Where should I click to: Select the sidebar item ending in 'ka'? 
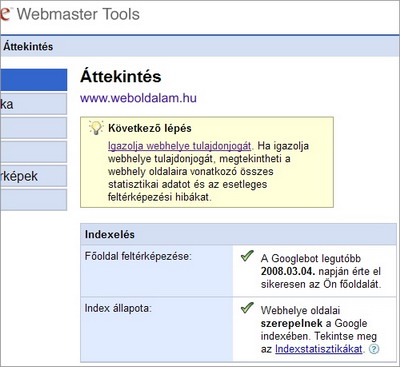coord(34,104)
